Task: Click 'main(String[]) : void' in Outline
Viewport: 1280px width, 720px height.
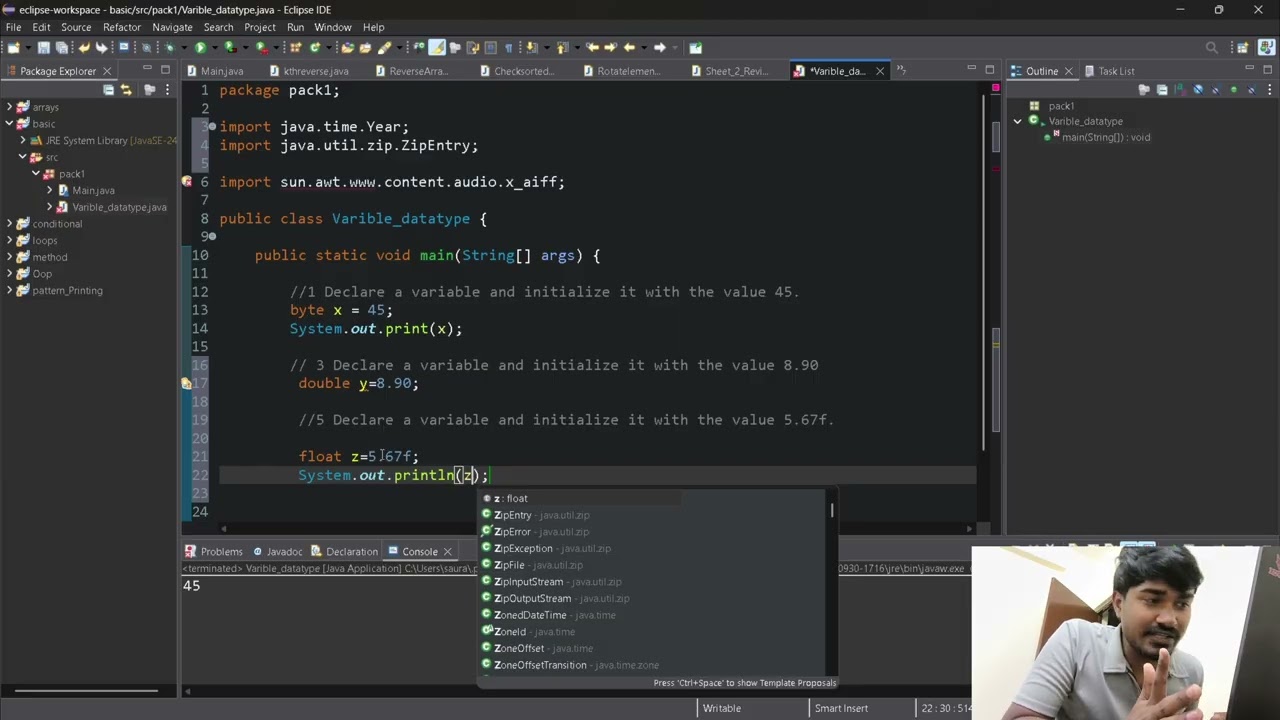Action: 1105,137
